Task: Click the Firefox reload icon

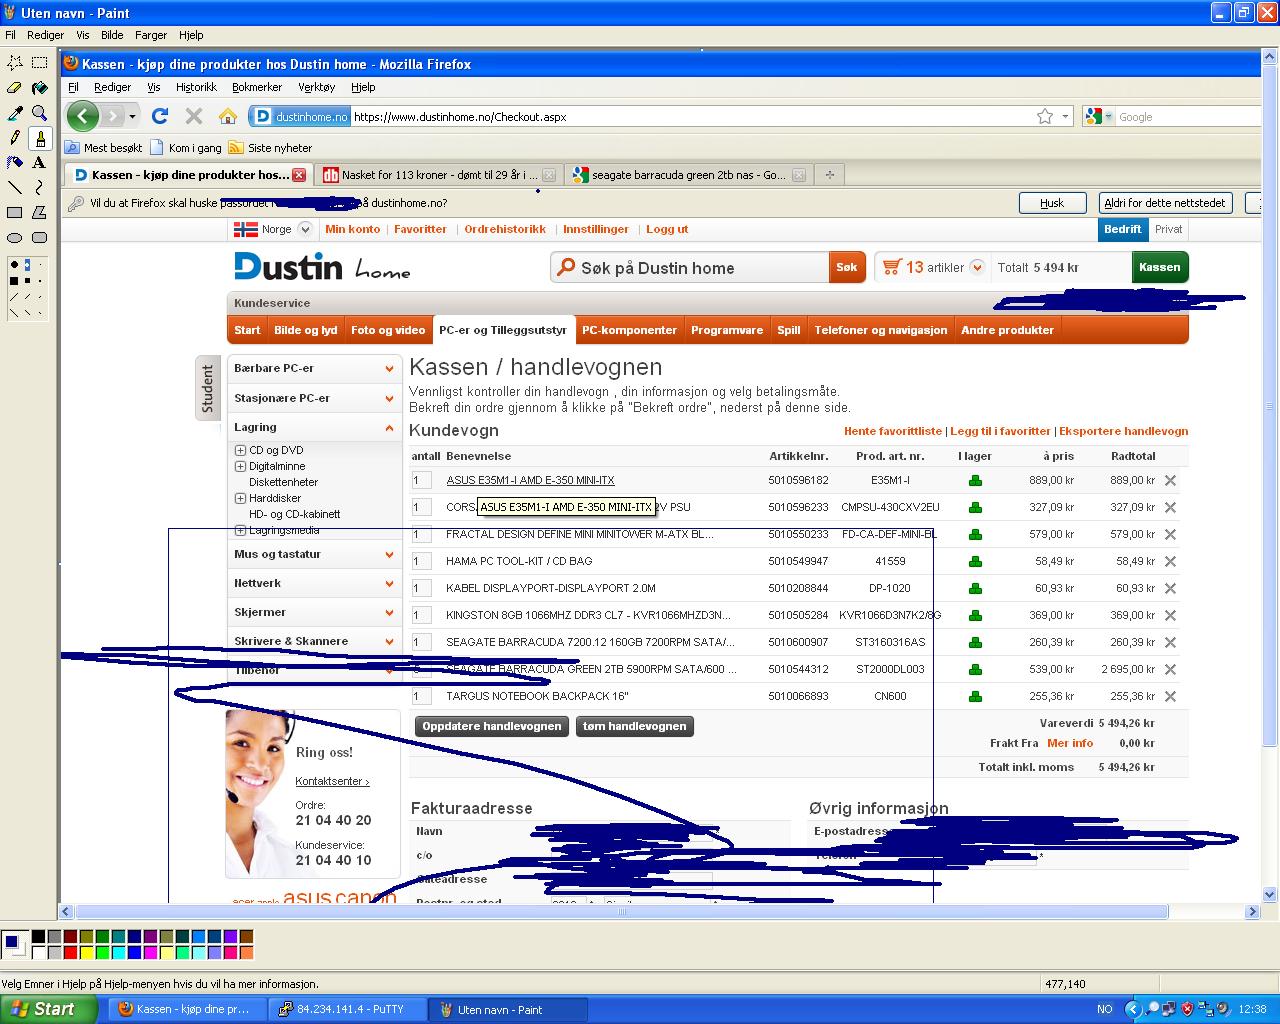Action: [x=160, y=116]
